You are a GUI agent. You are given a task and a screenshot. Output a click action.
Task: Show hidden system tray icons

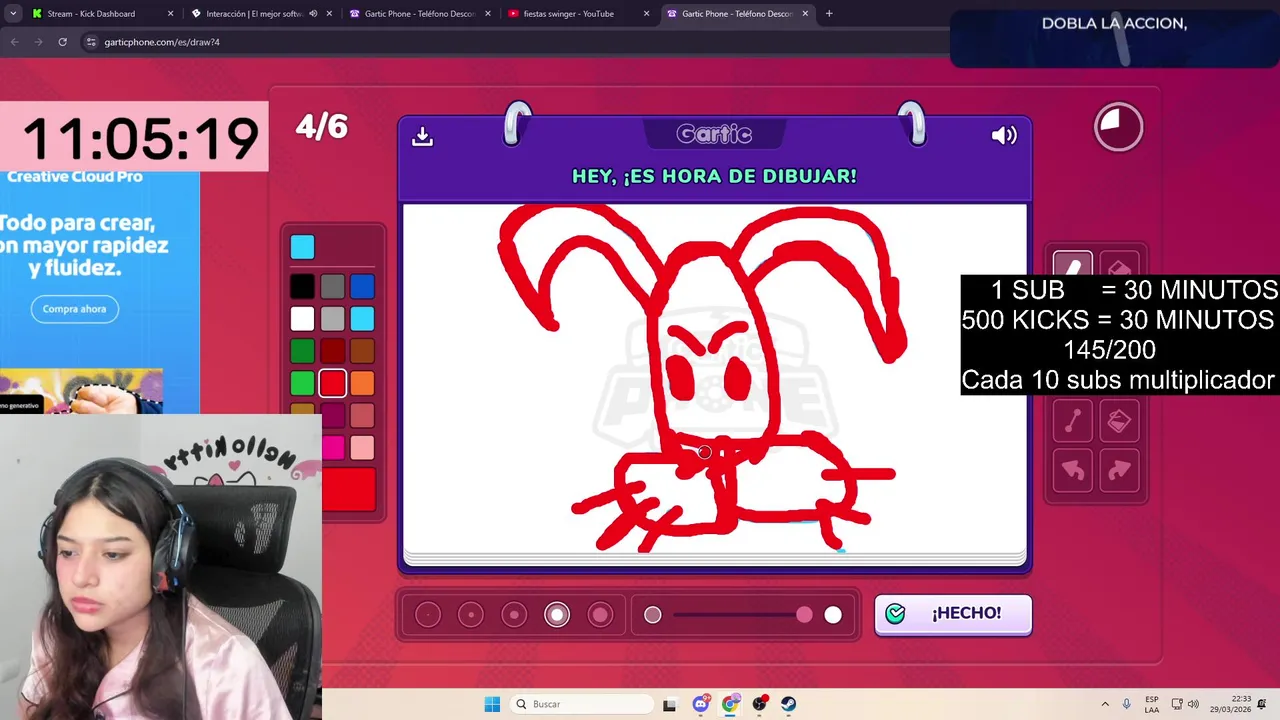tap(1105, 704)
